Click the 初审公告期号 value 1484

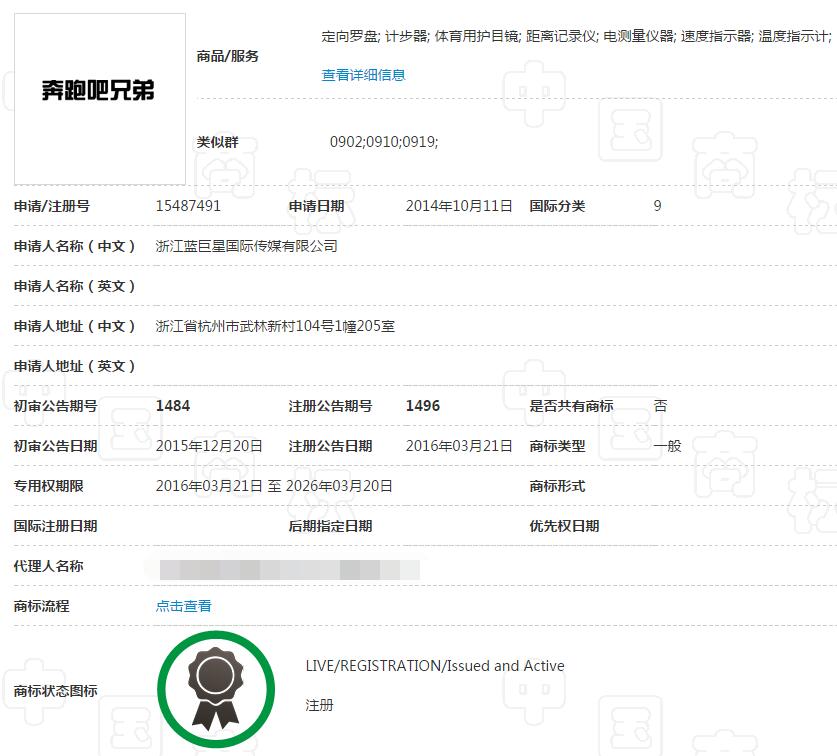coord(171,406)
